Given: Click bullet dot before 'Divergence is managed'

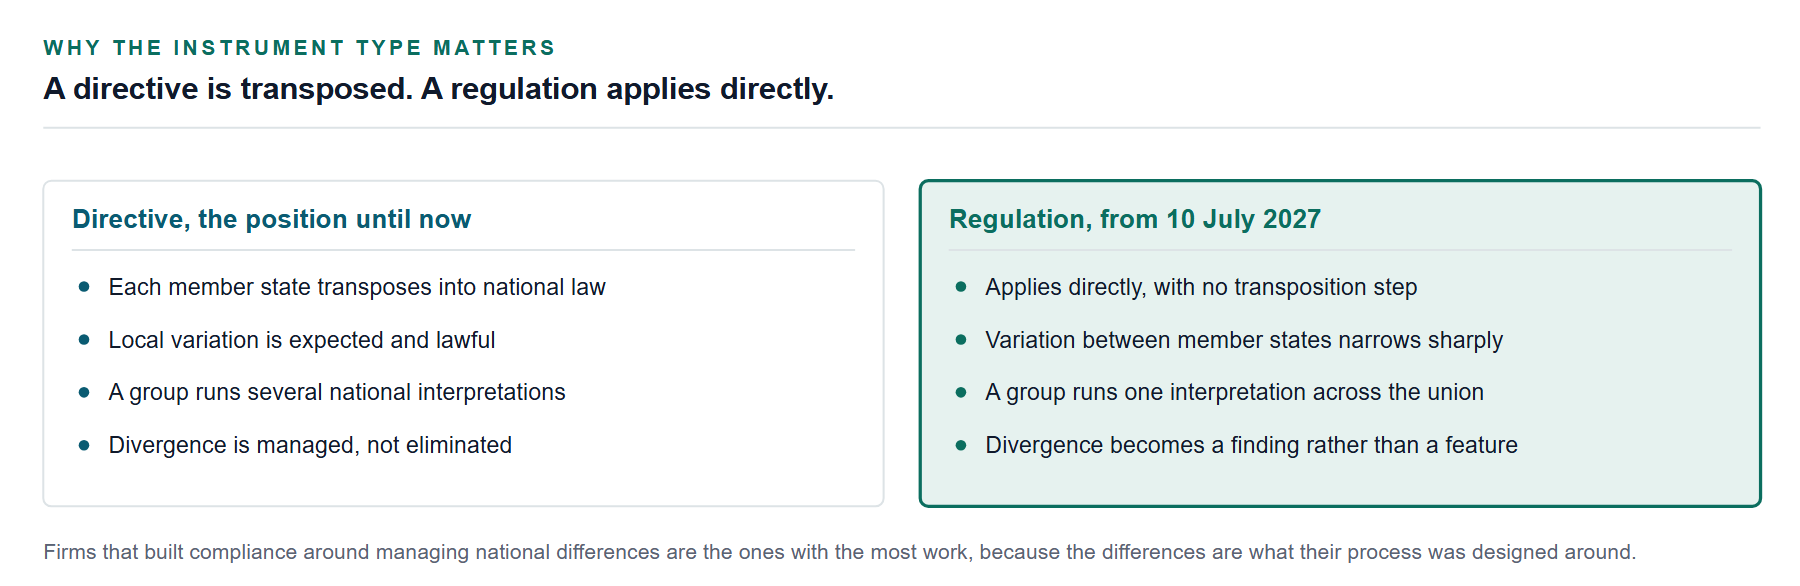Looking at the screenshot, I should click(84, 445).
